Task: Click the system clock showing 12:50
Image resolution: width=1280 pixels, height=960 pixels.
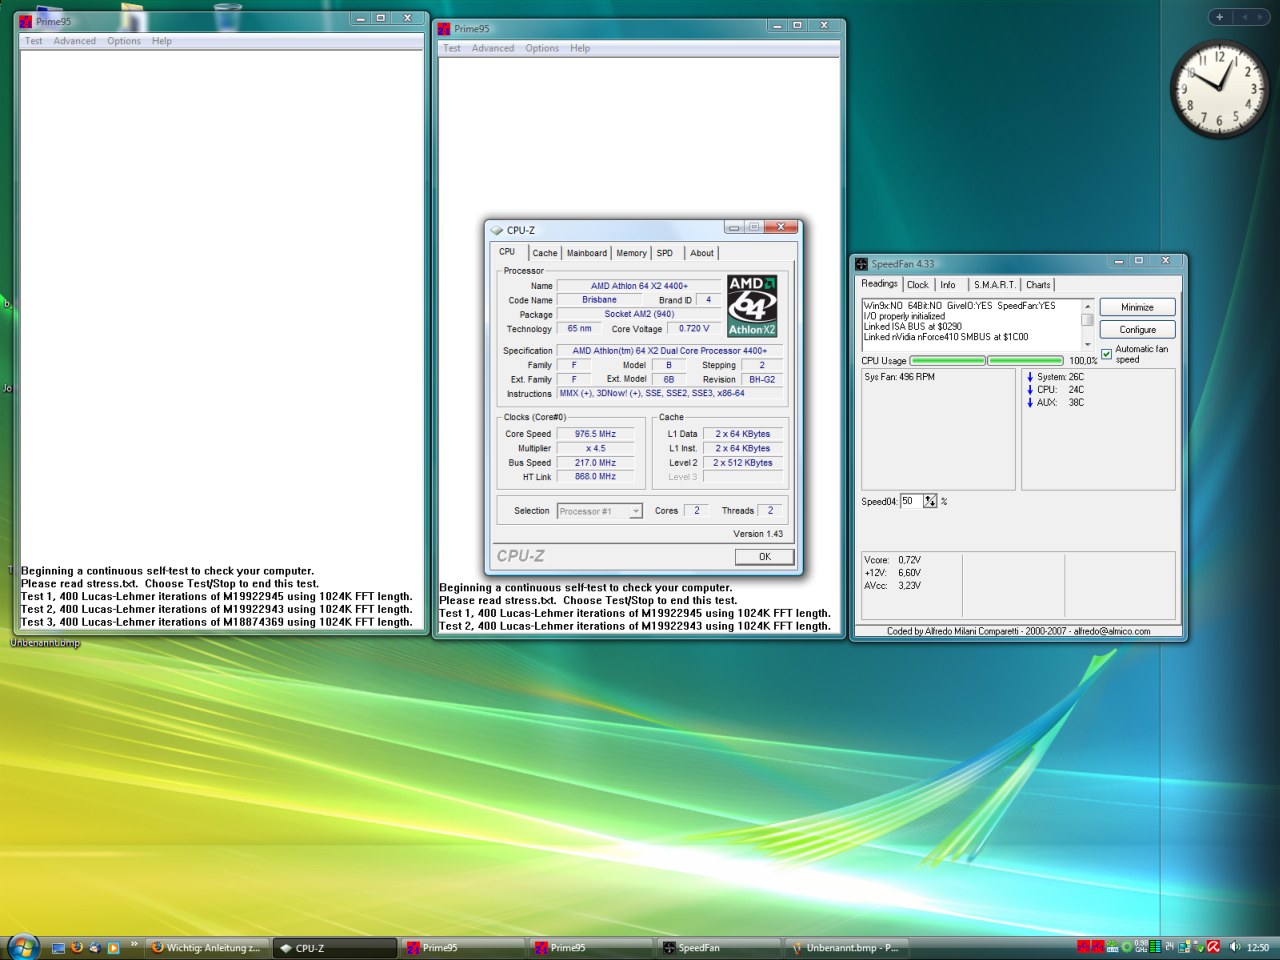Action: [1258, 947]
